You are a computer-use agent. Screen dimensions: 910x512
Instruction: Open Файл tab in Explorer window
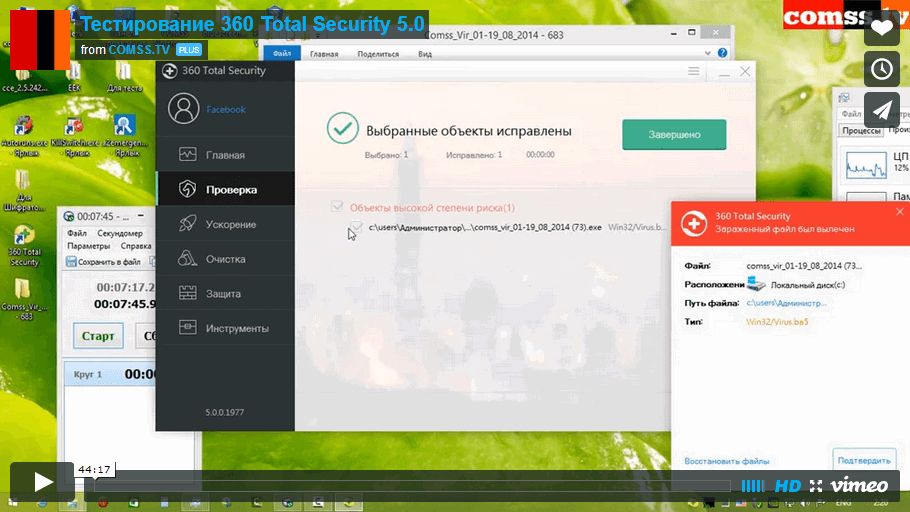[282, 53]
